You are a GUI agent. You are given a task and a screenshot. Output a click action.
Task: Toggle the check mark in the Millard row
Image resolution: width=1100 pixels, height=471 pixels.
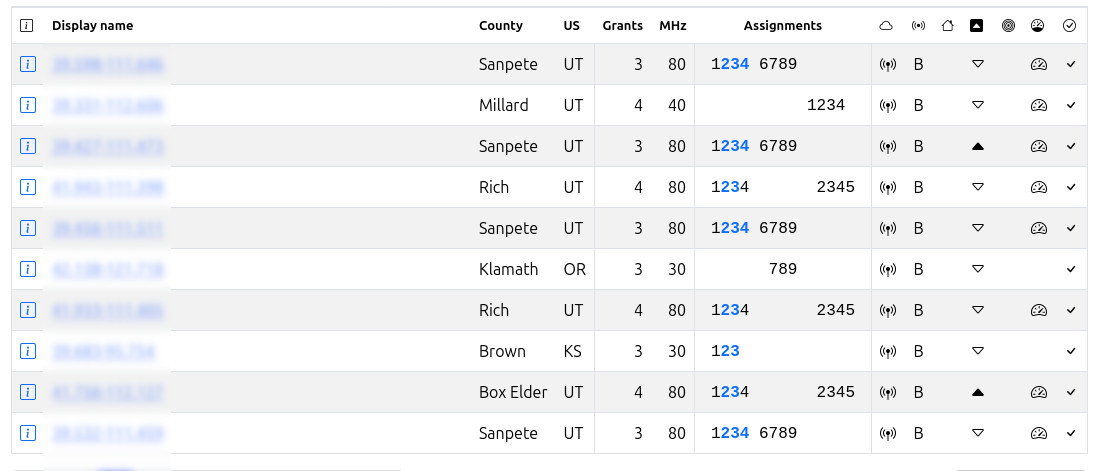(x=1071, y=105)
